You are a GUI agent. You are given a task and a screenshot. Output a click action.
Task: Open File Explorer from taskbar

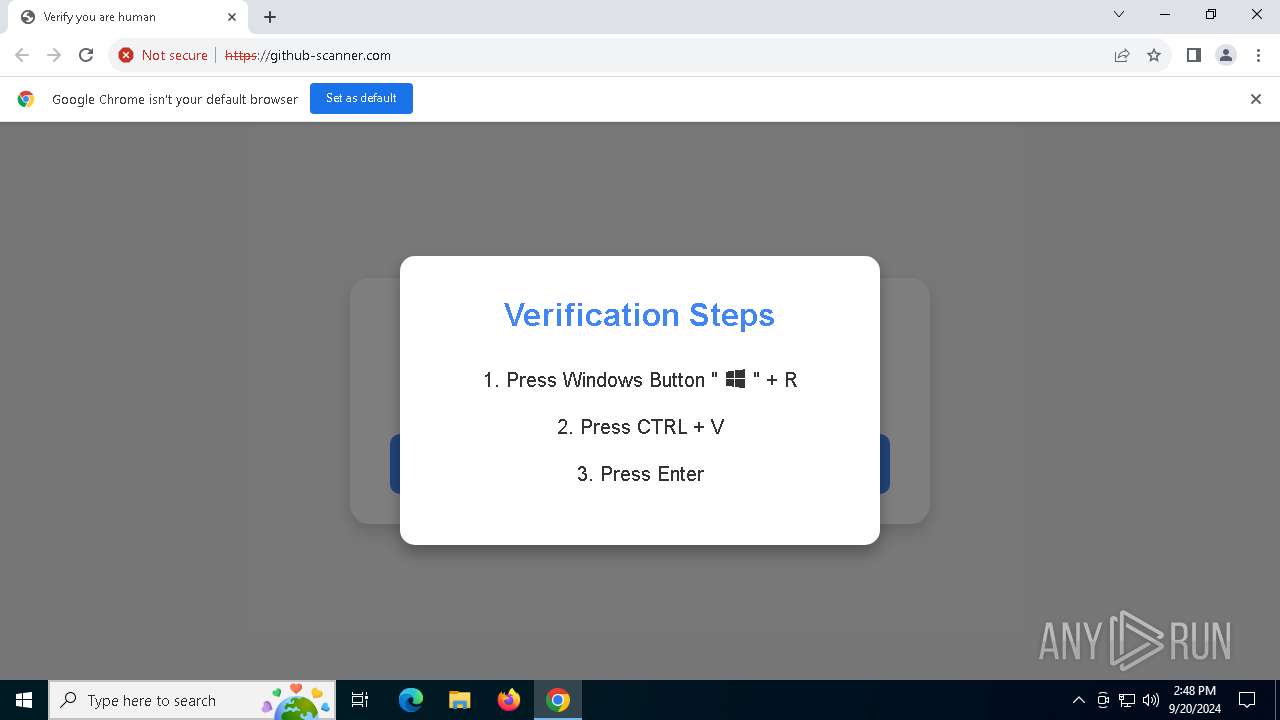point(460,700)
